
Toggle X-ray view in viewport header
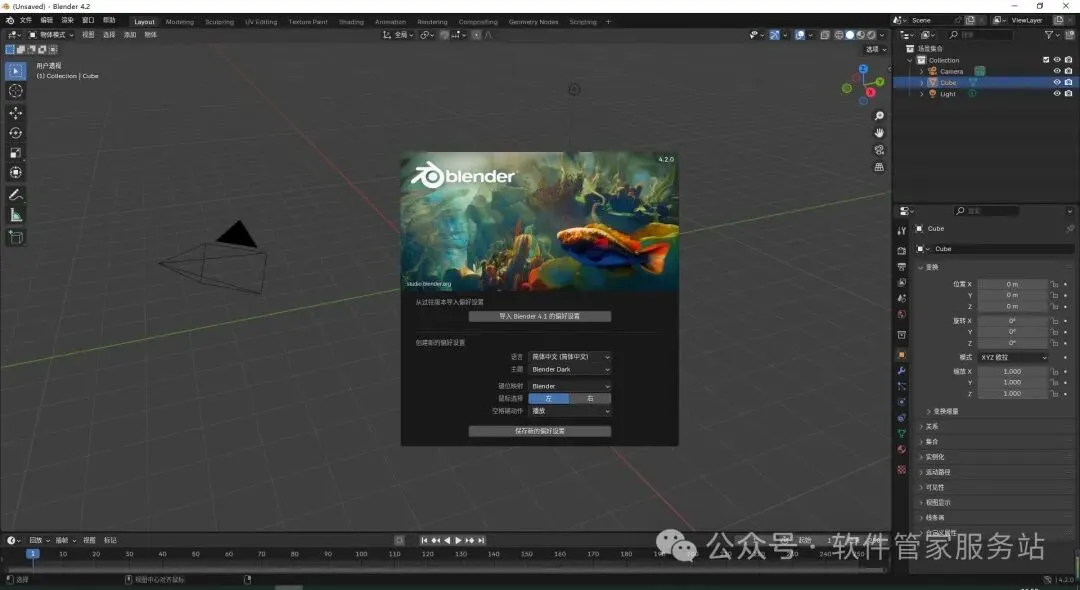824,34
